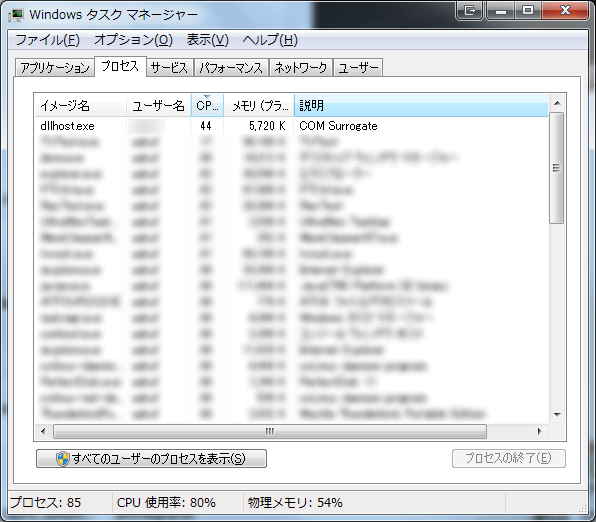Image resolution: width=596 pixels, height=522 pixels.
Task: Click the window switch icon button in title bar
Action: click(x=469, y=11)
